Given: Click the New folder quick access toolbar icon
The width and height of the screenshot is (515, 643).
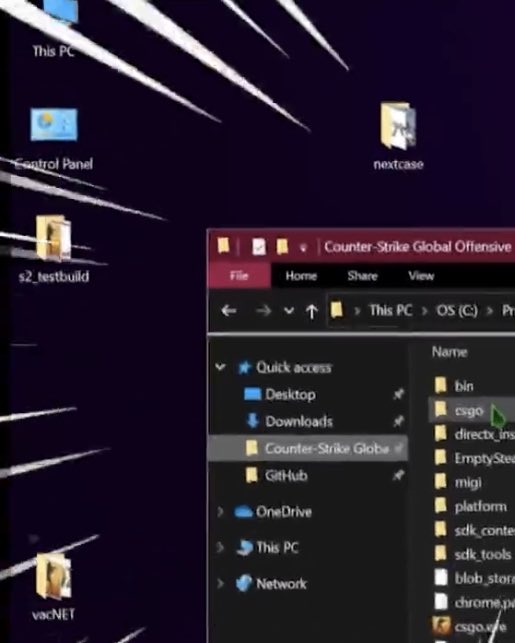Looking at the screenshot, I should point(282,246).
